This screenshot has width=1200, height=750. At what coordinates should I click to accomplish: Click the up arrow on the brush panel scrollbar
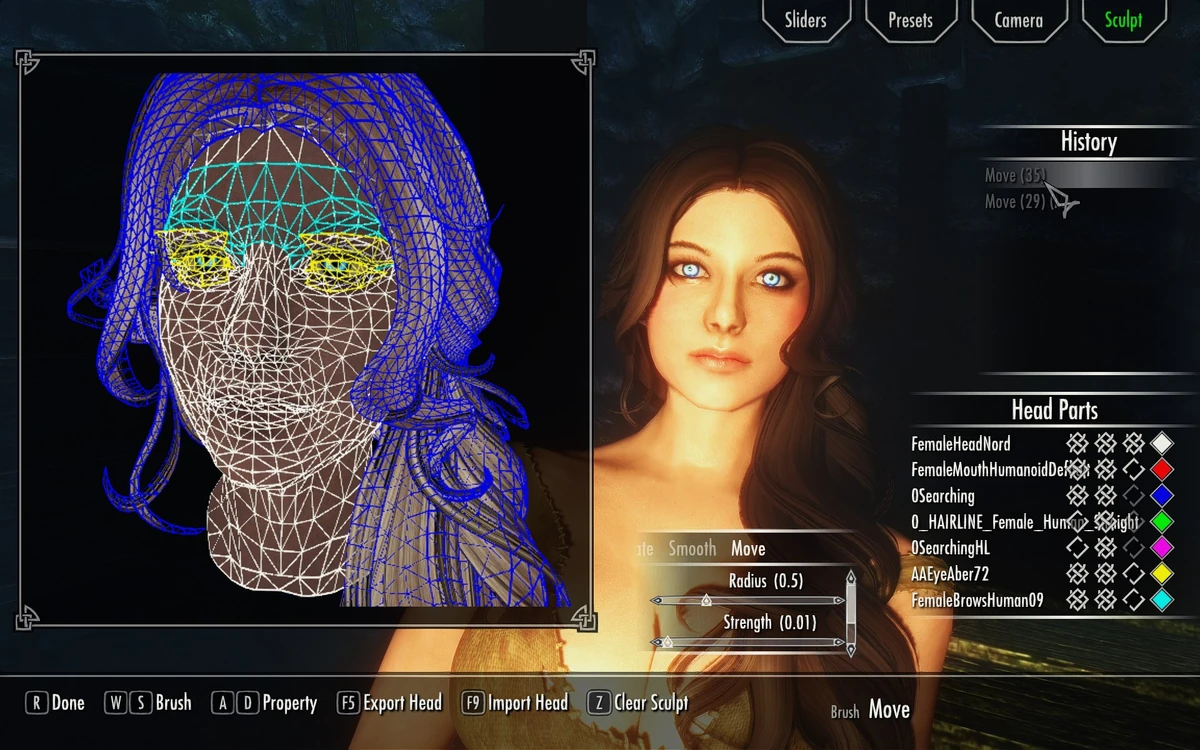point(850,576)
